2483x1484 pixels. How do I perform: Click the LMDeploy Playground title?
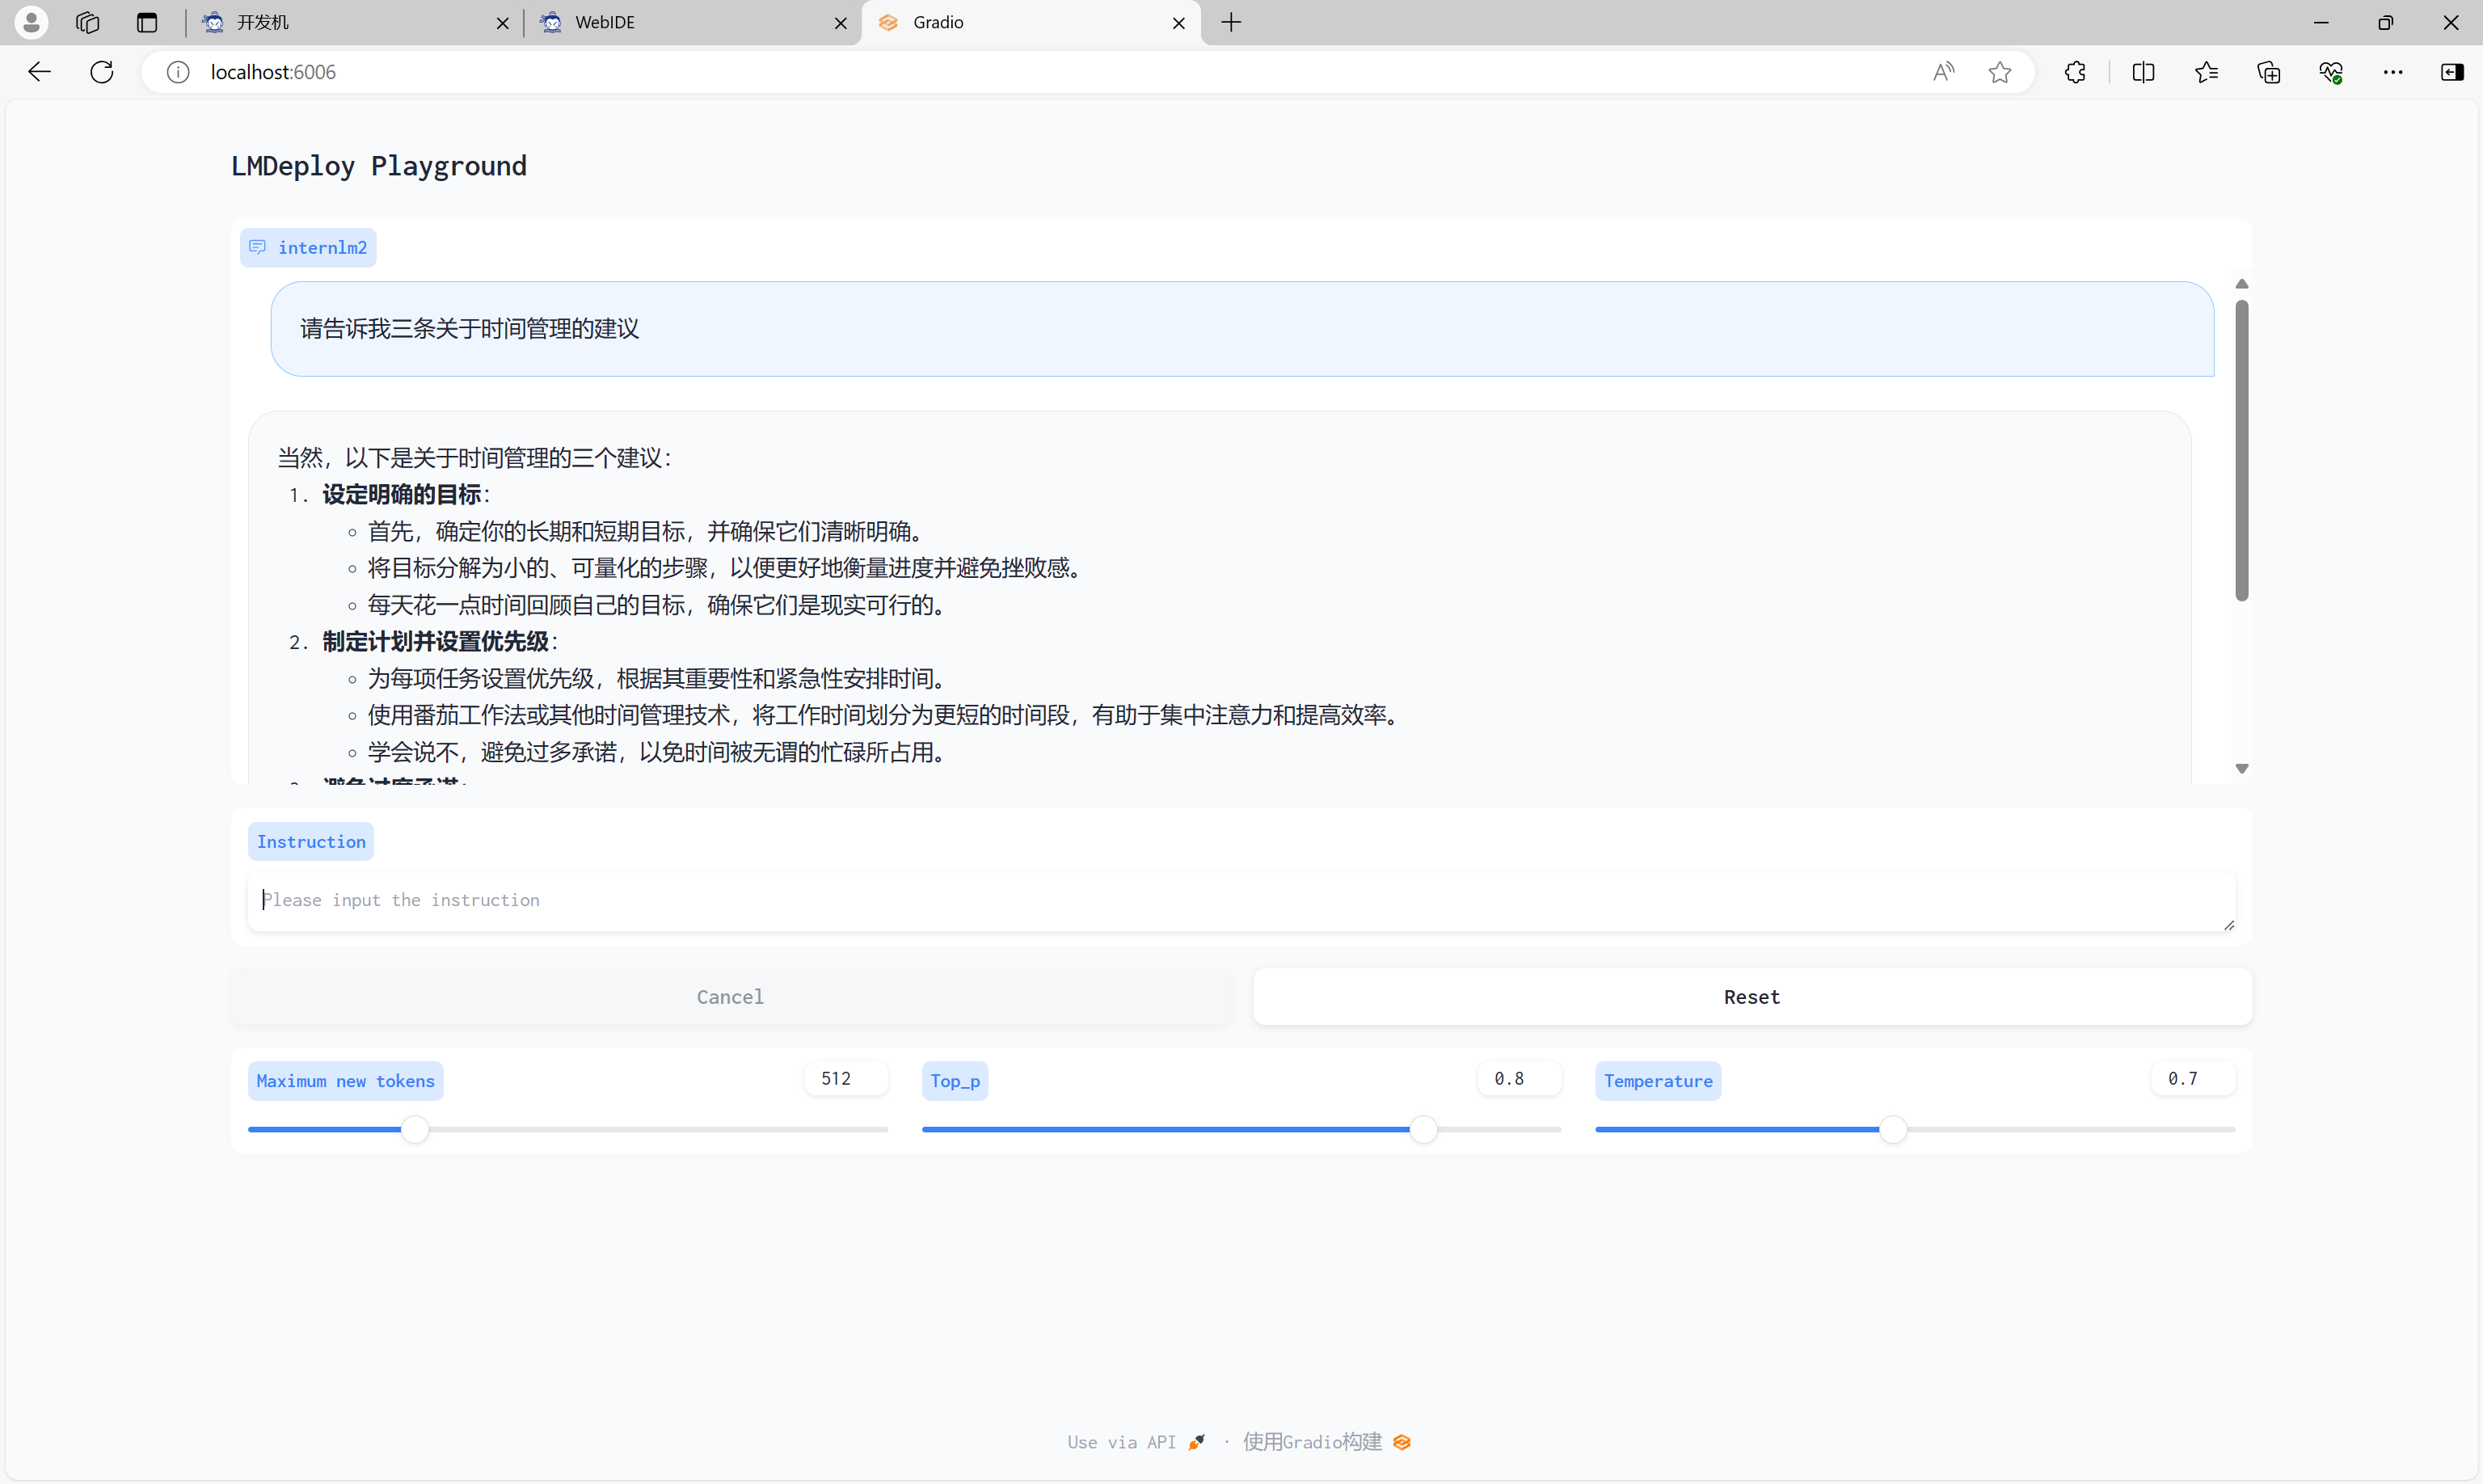point(379,166)
